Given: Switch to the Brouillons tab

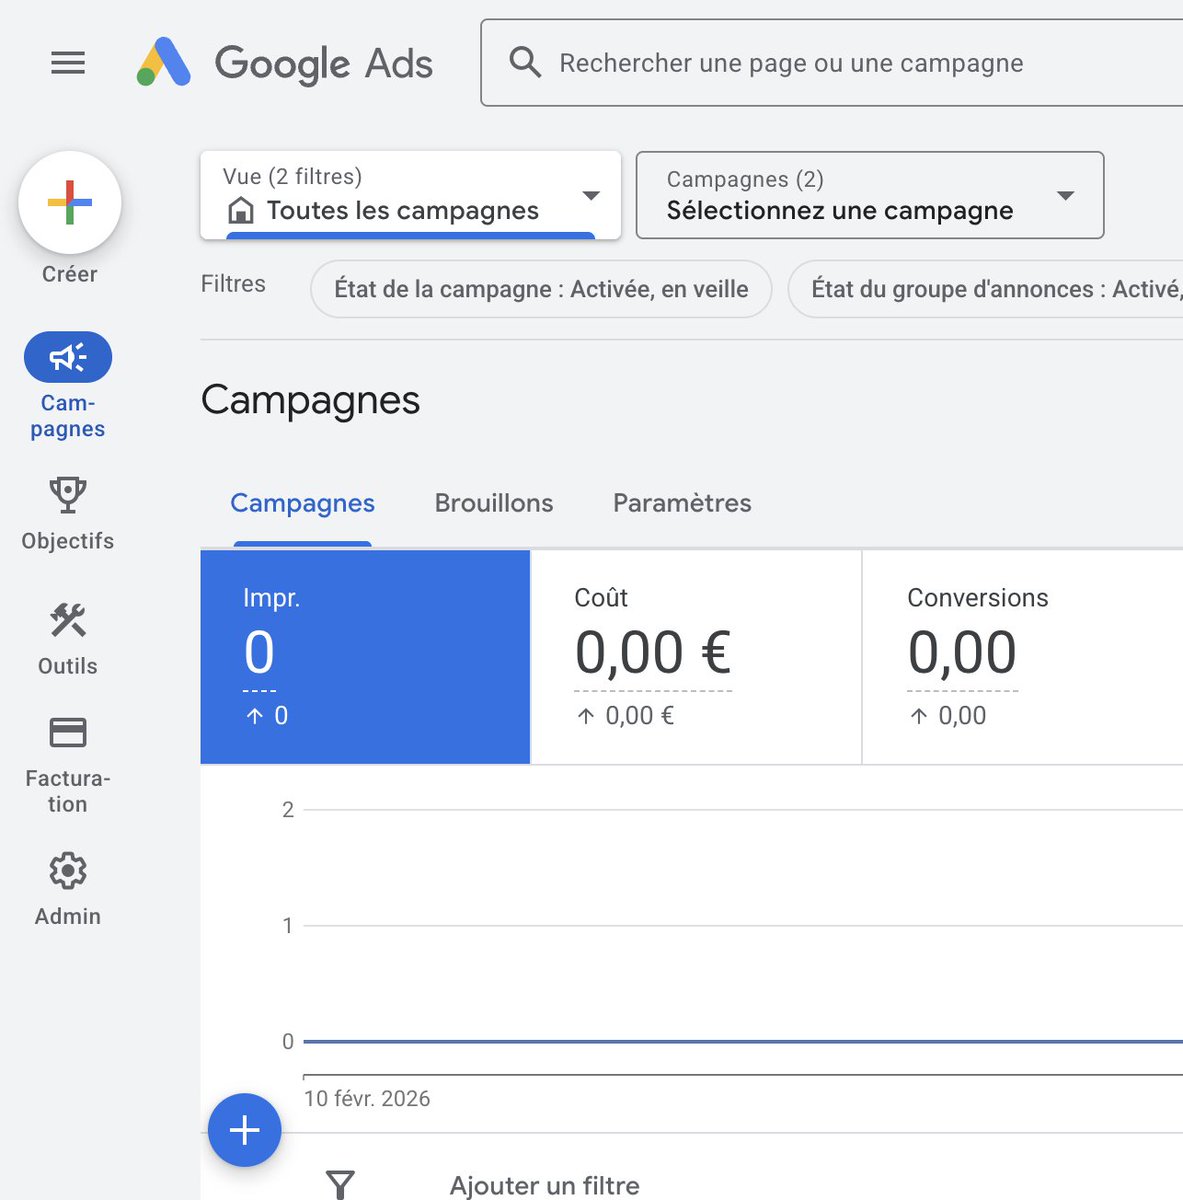Looking at the screenshot, I should coord(494,503).
